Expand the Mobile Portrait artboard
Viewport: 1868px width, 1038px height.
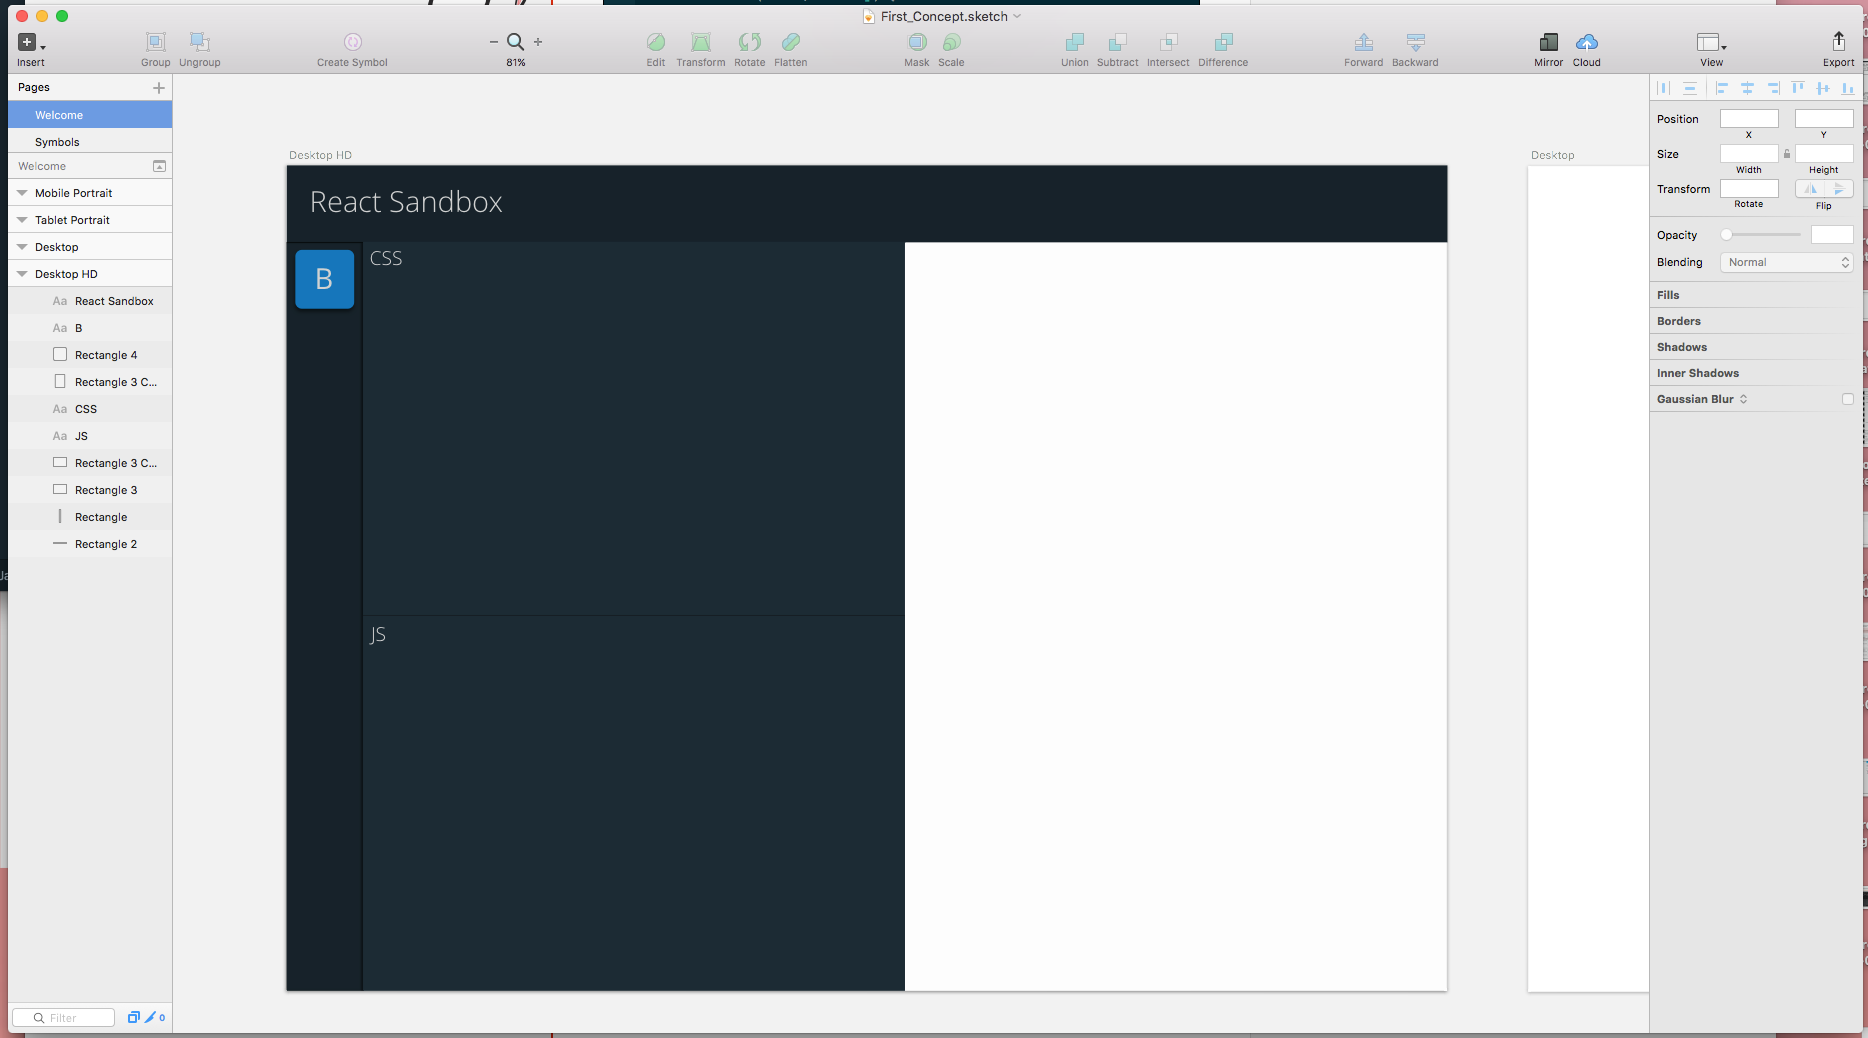pyautogui.click(x=22, y=193)
